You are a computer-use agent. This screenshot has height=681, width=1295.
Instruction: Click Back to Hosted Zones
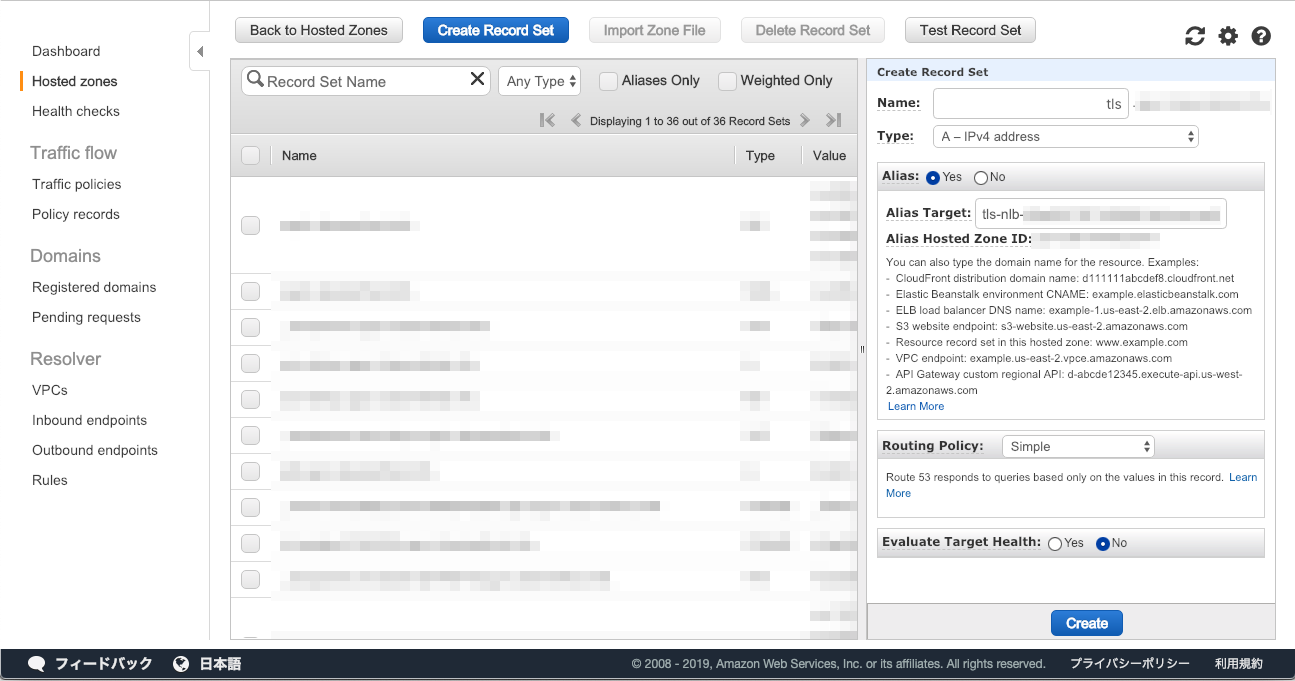point(319,30)
